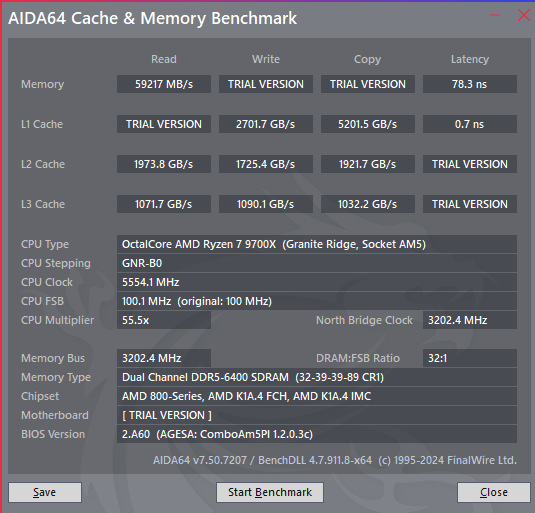Click the Close button at bottom
535x513 pixels.
pos(493,492)
